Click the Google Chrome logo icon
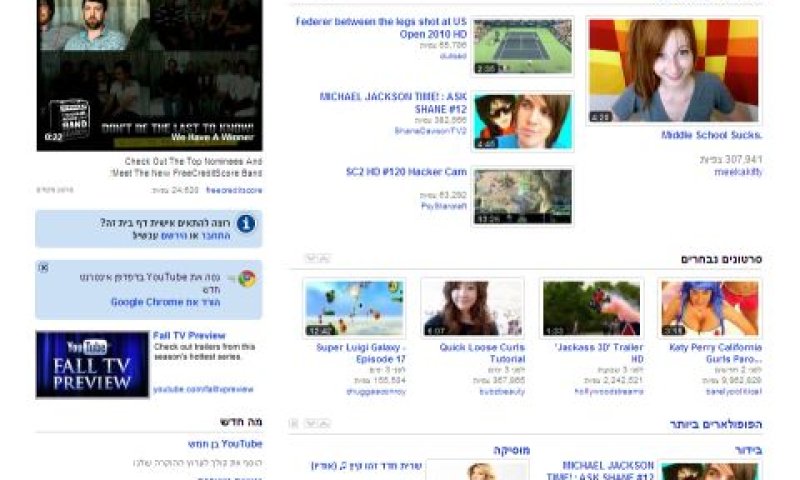 click(247, 279)
